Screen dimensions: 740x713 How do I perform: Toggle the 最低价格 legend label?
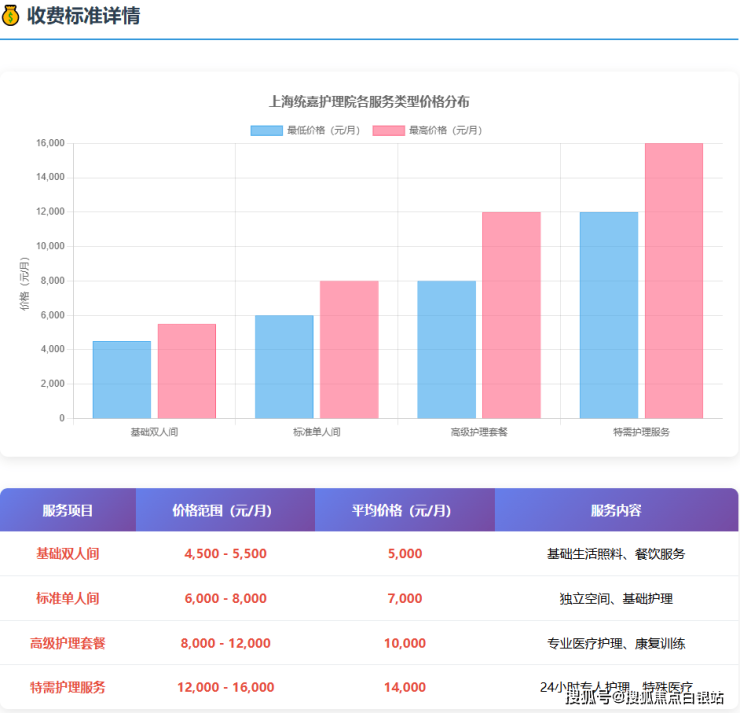(x=323, y=130)
